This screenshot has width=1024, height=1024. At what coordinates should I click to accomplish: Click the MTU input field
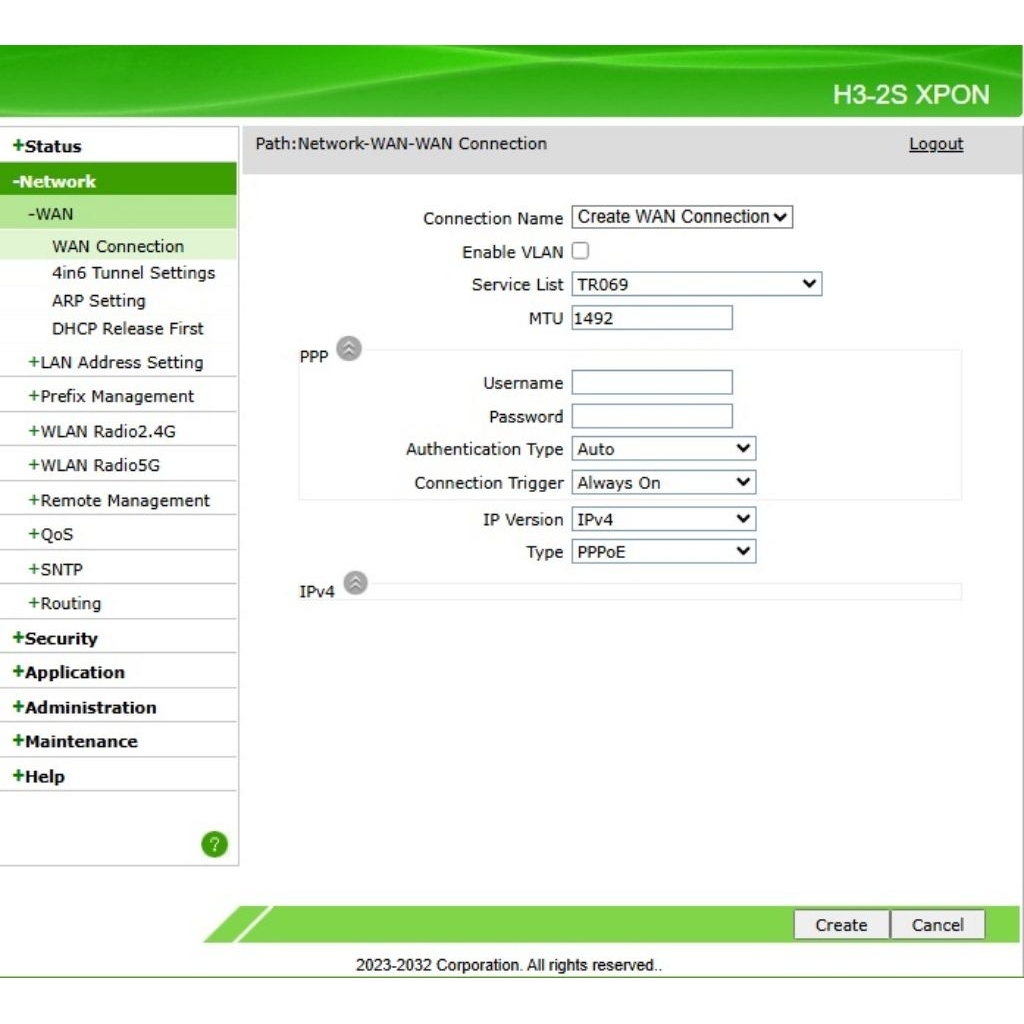tap(651, 318)
